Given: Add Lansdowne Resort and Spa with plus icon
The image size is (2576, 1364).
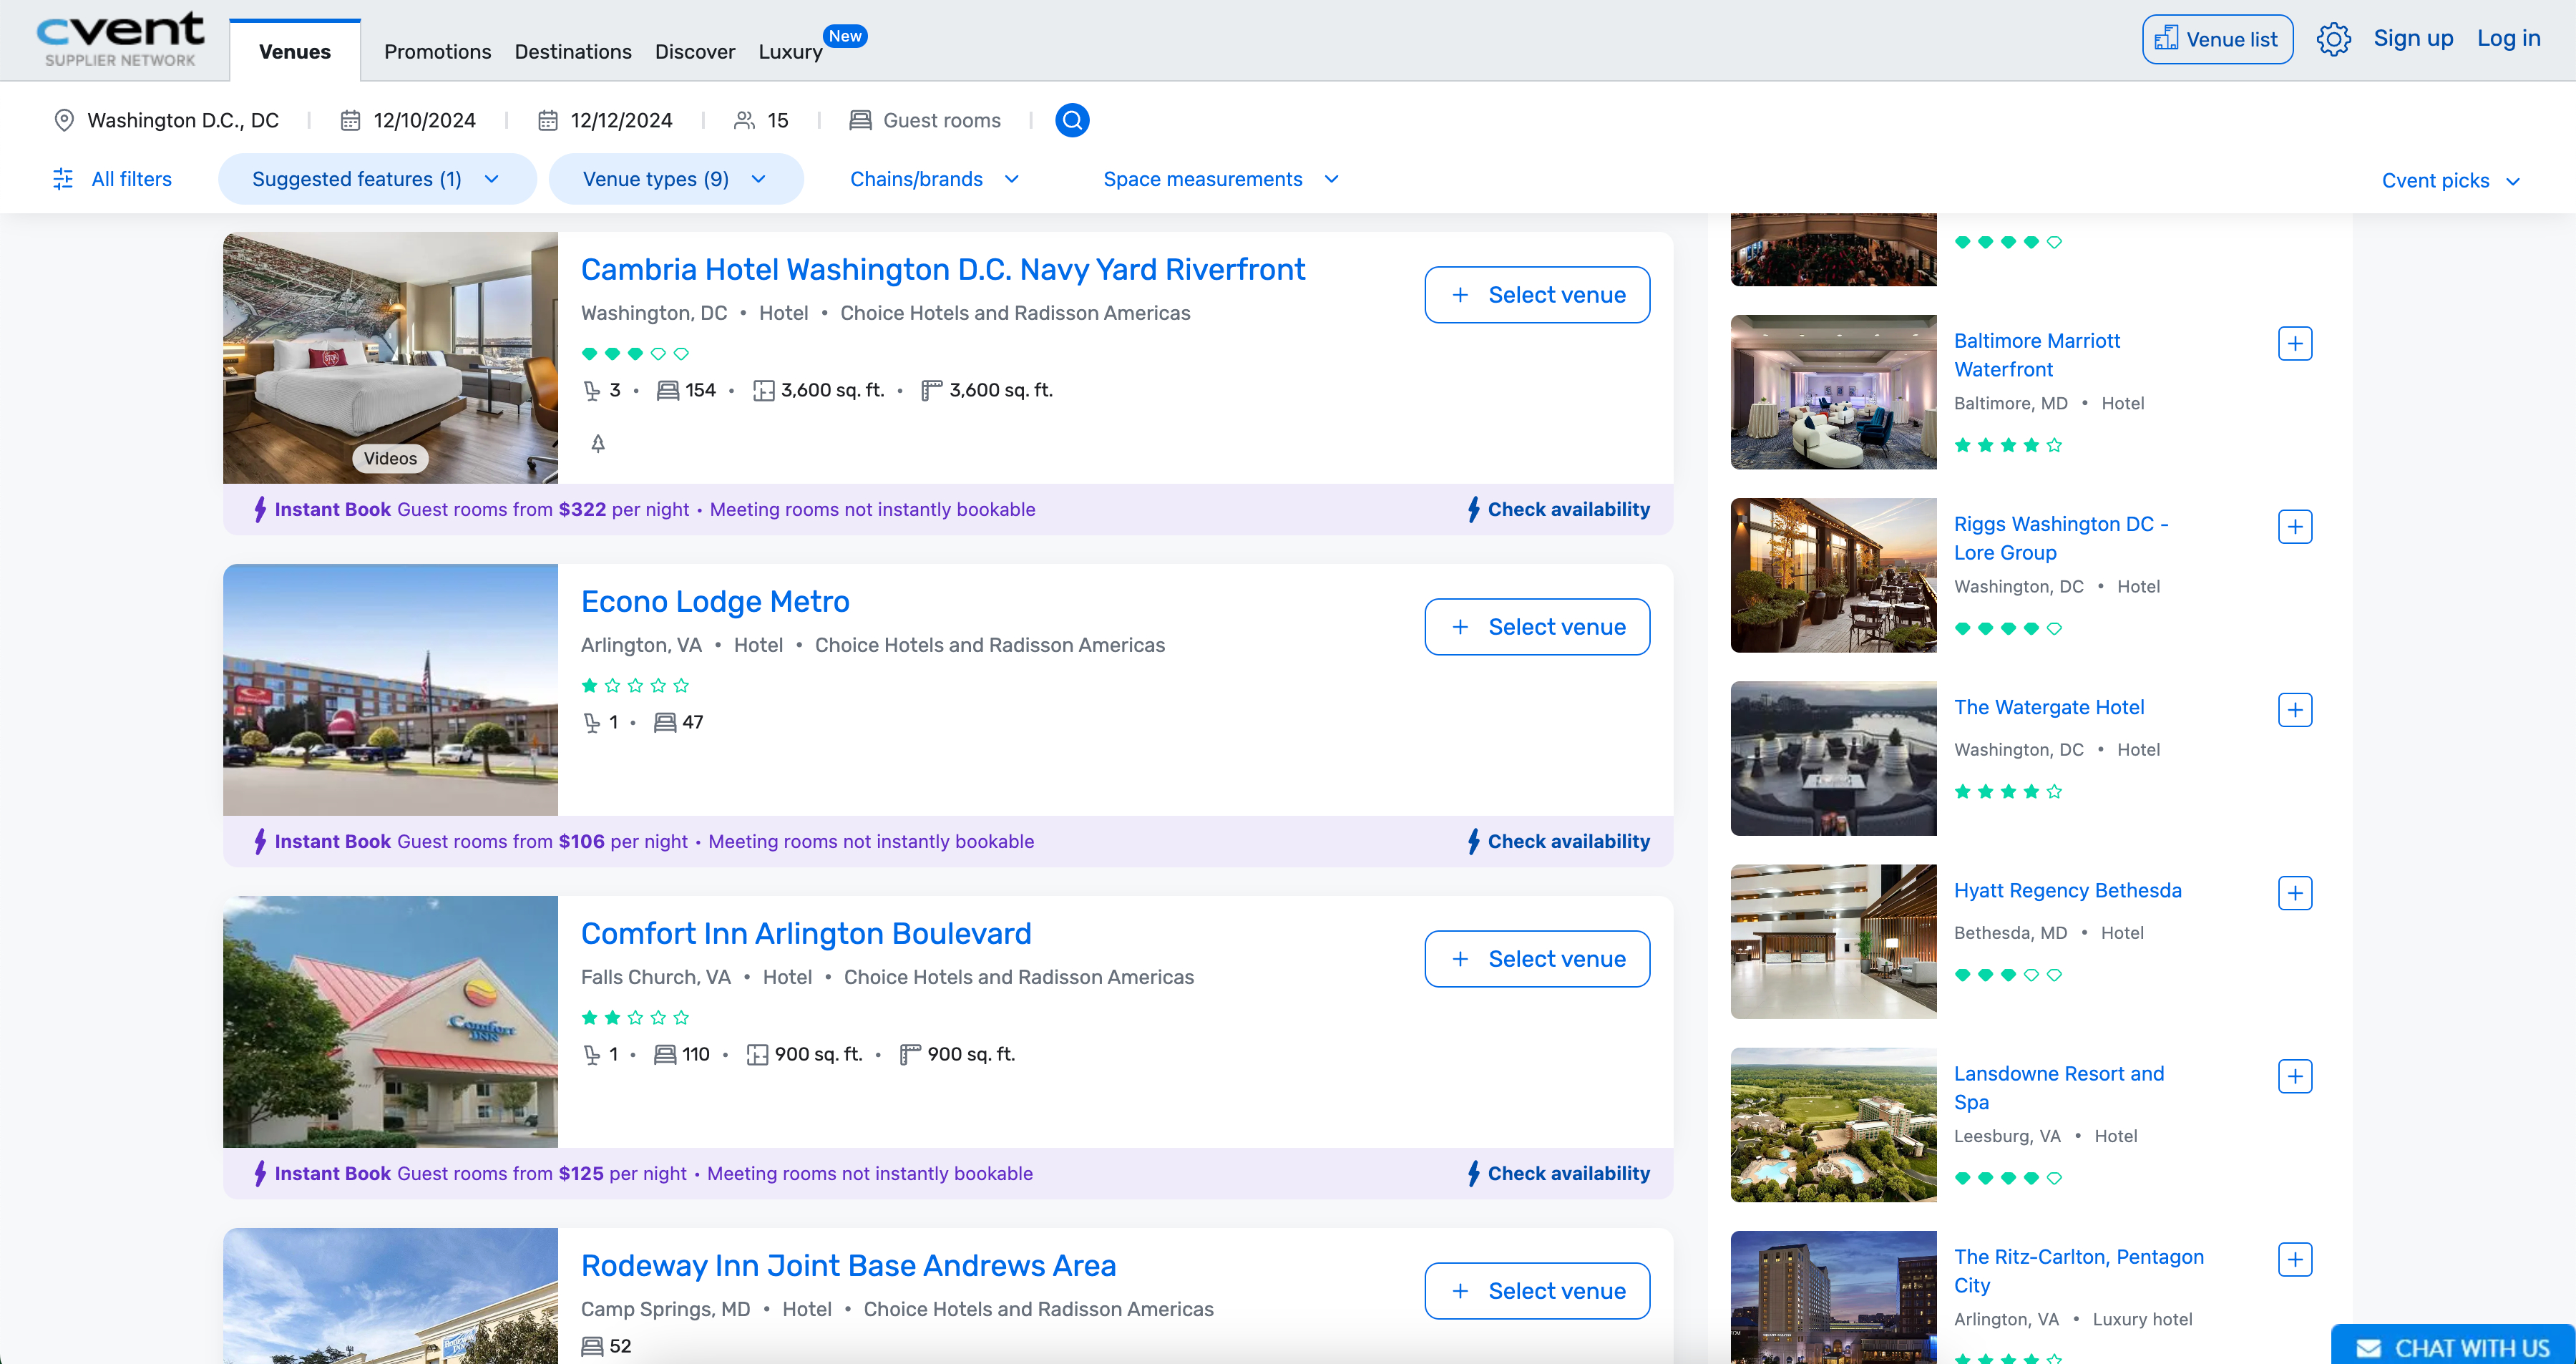Looking at the screenshot, I should 2295,1076.
